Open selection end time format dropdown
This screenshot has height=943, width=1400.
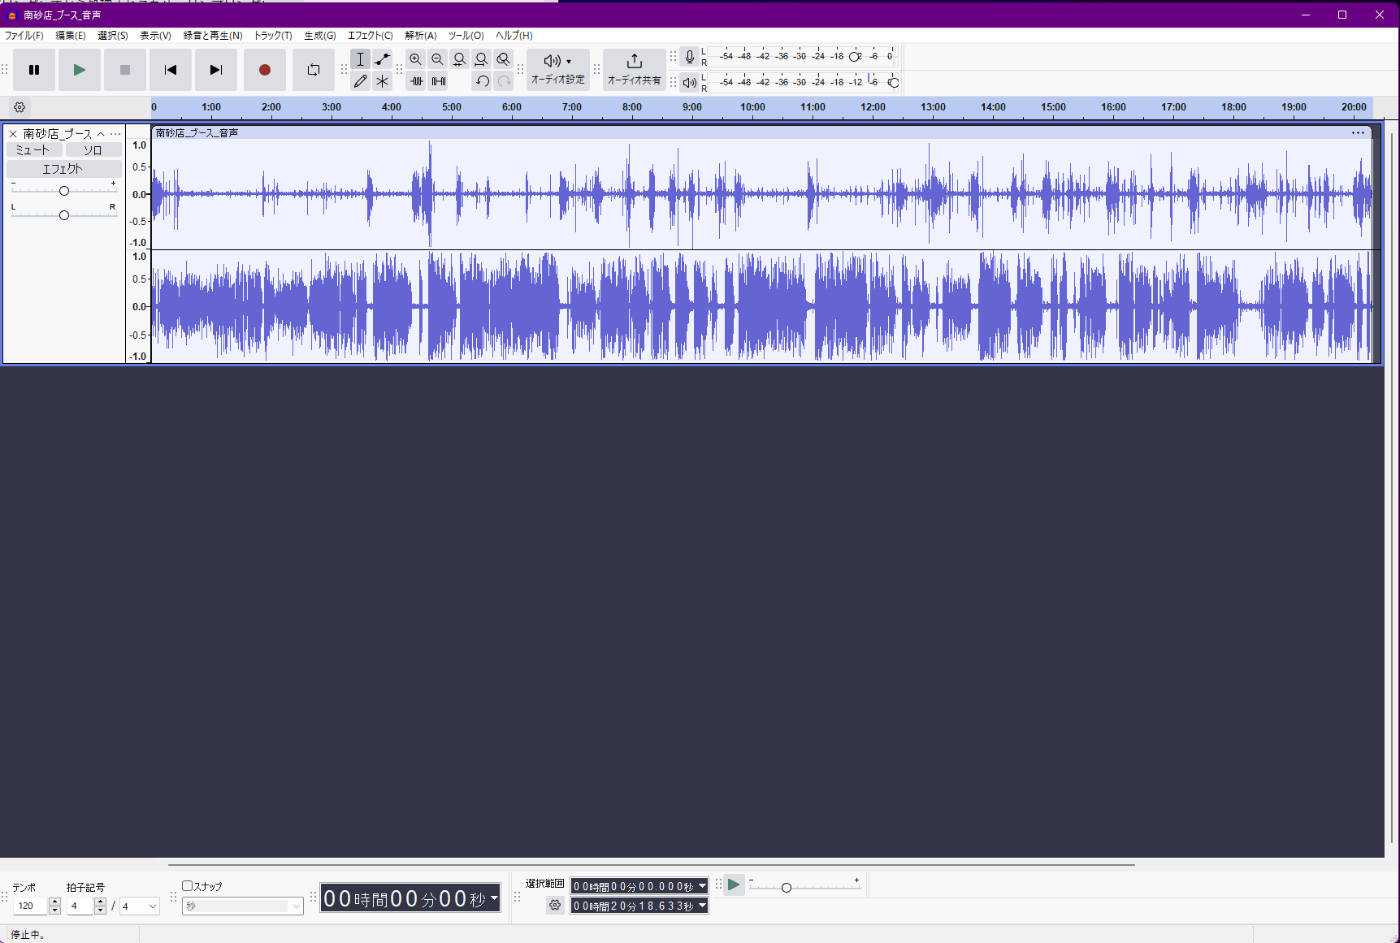coord(702,906)
